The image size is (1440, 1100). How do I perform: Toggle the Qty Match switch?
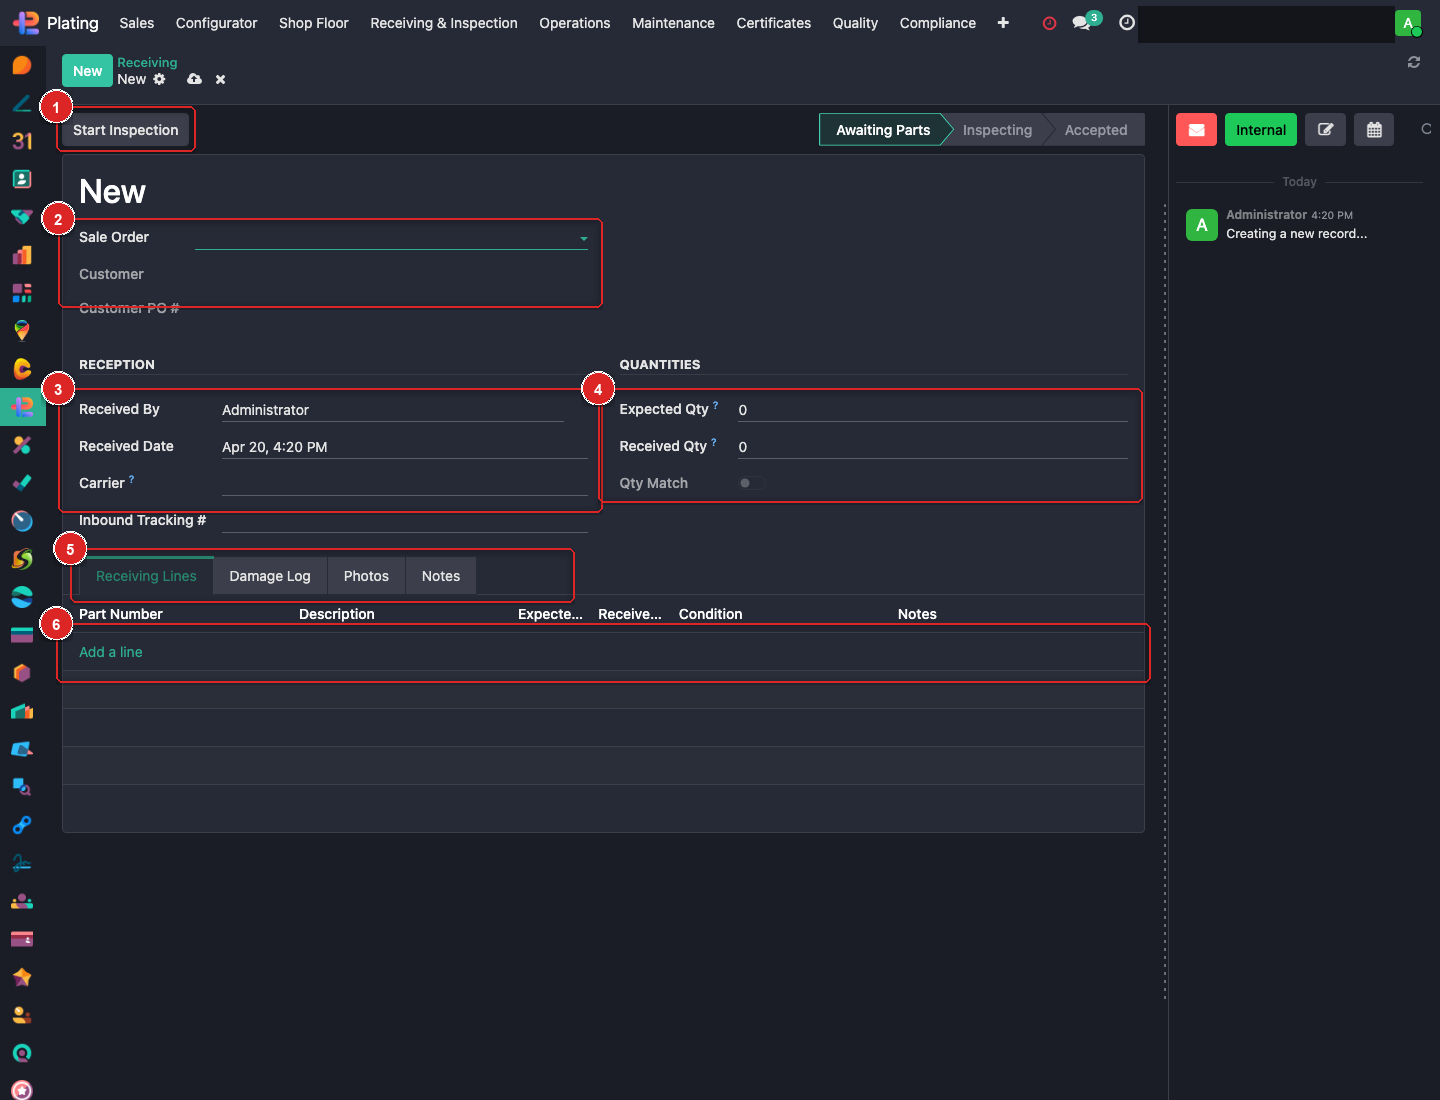coord(751,483)
